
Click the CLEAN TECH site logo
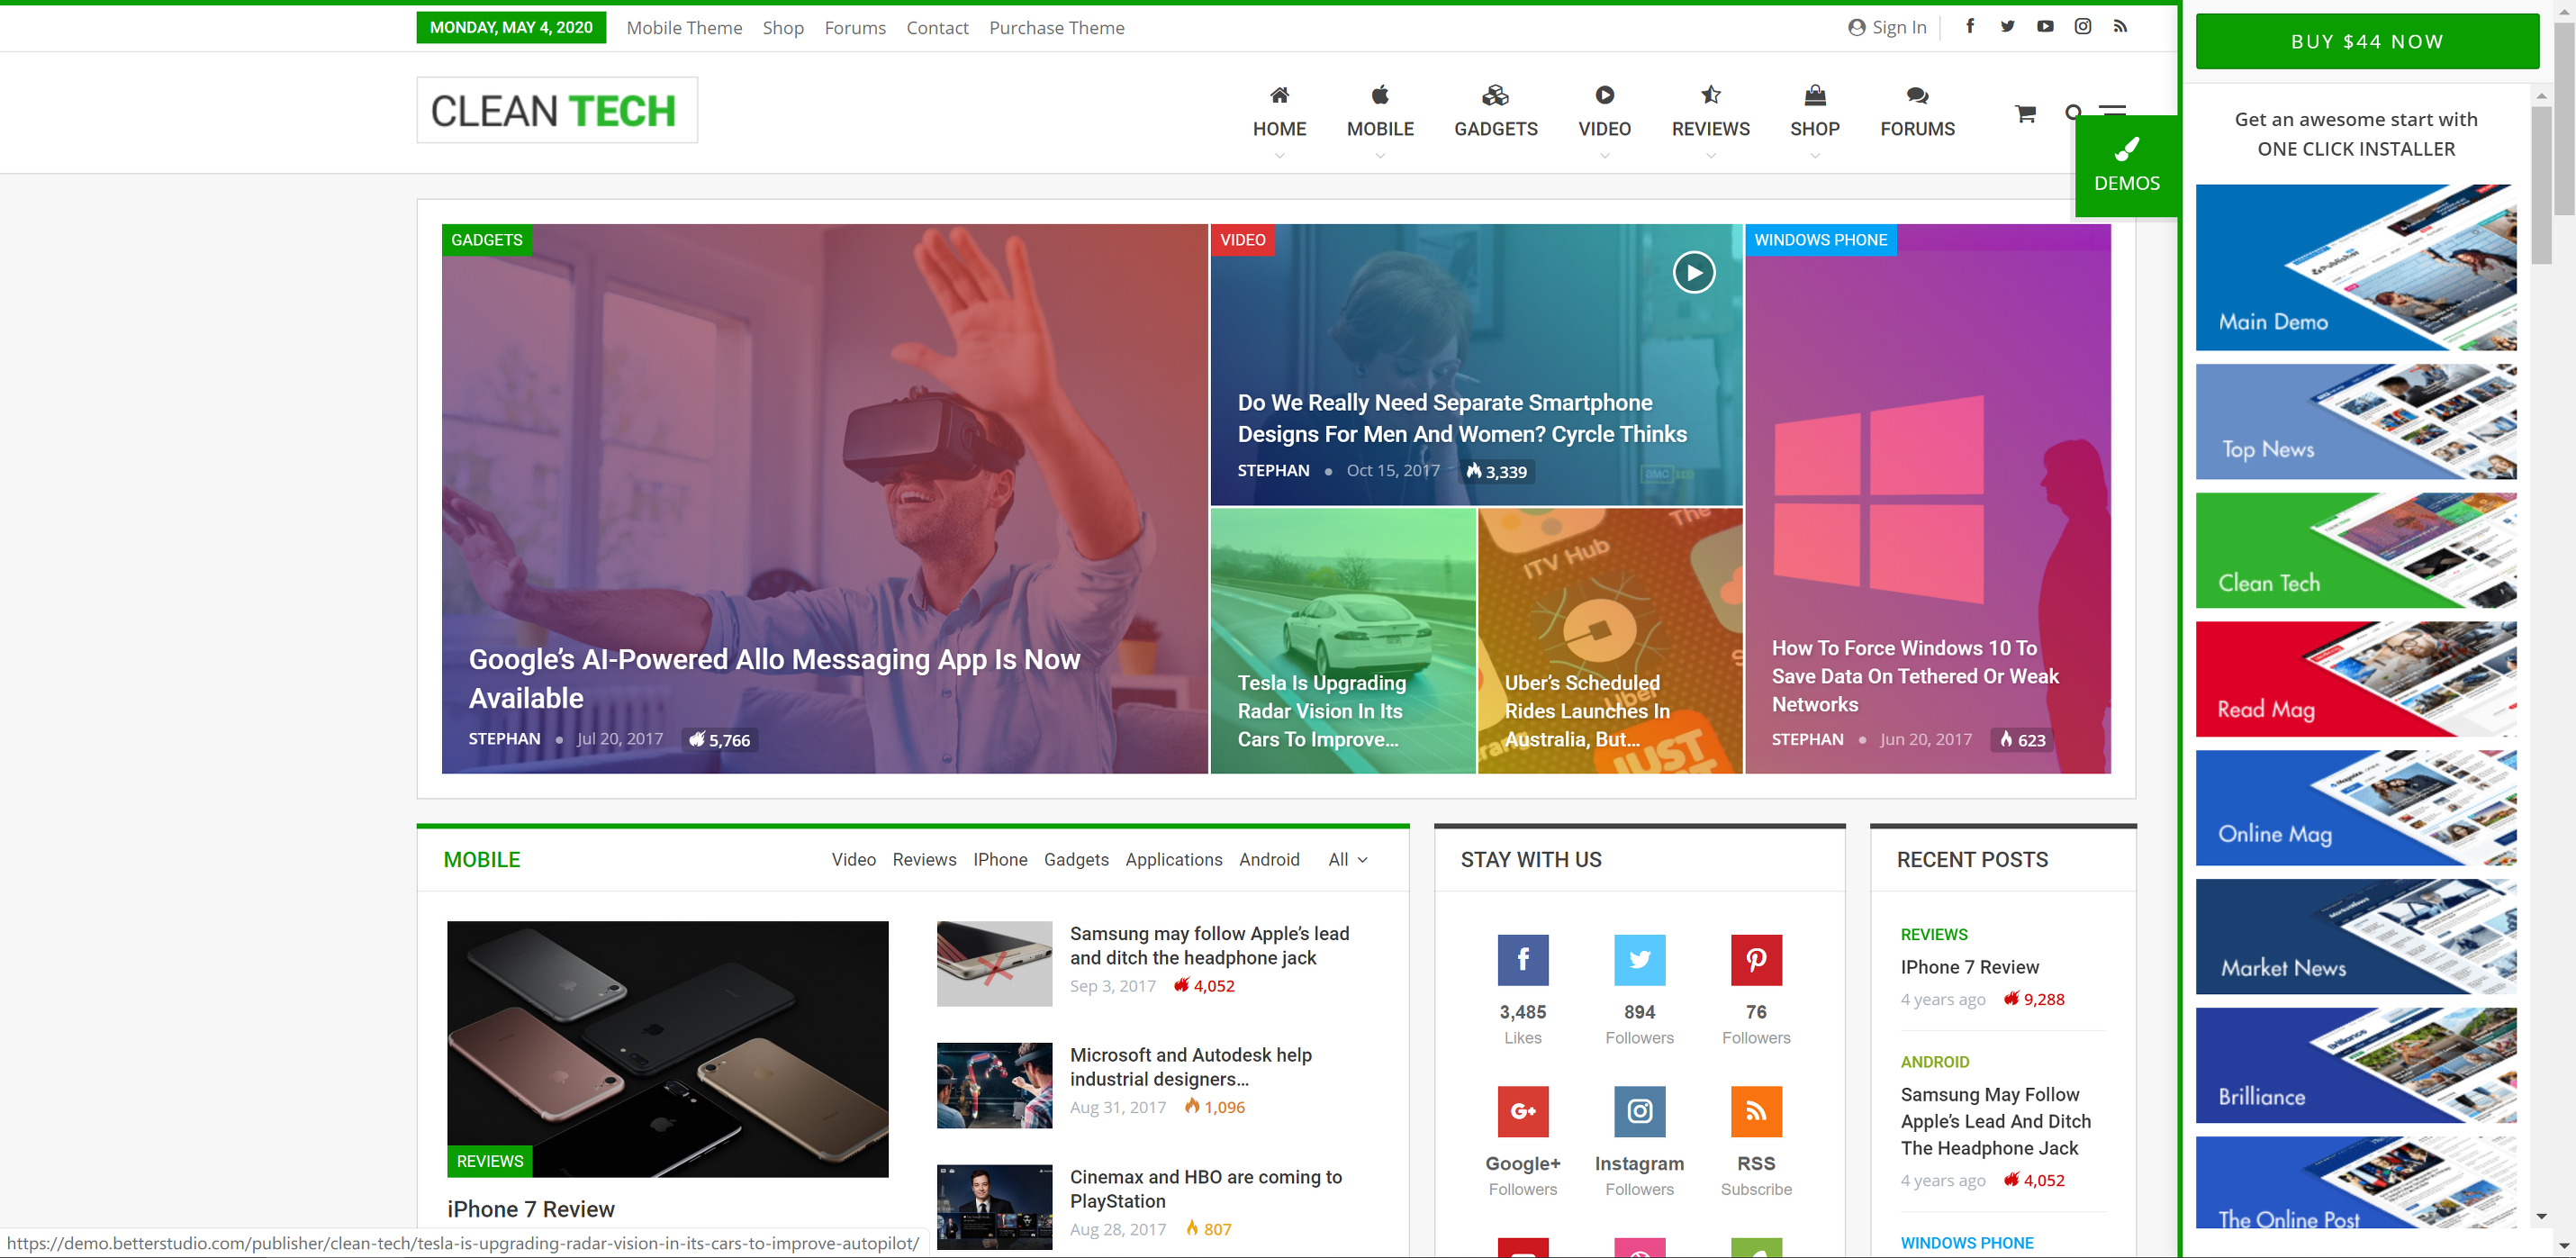[557, 110]
